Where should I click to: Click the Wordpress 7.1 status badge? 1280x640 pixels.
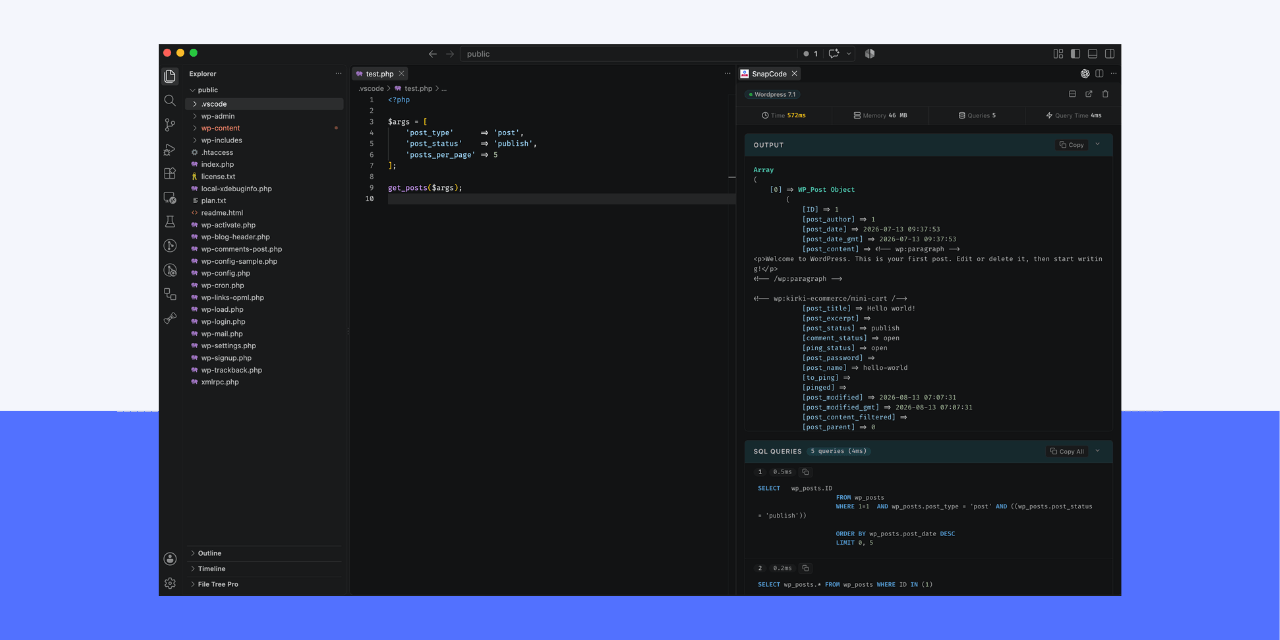[772, 94]
